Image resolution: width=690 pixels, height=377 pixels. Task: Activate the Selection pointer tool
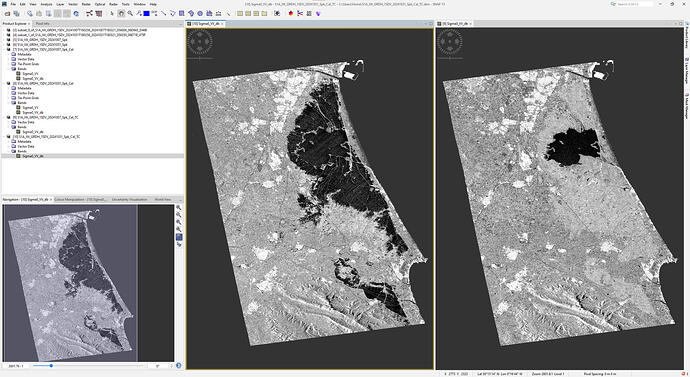pos(112,14)
